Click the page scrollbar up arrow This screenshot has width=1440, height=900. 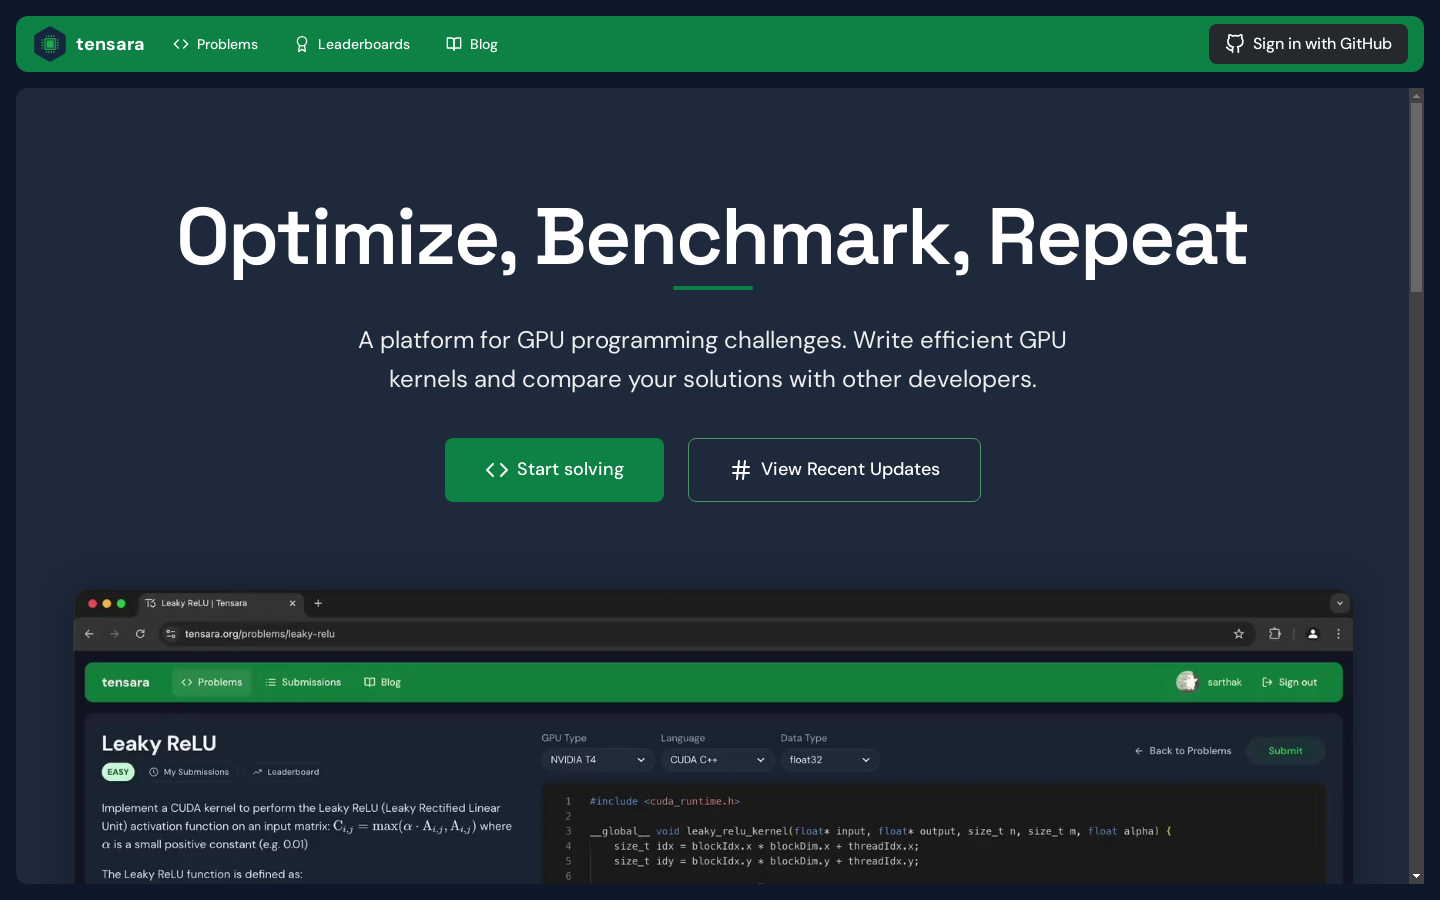pyautogui.click(x=1416, y=95)
